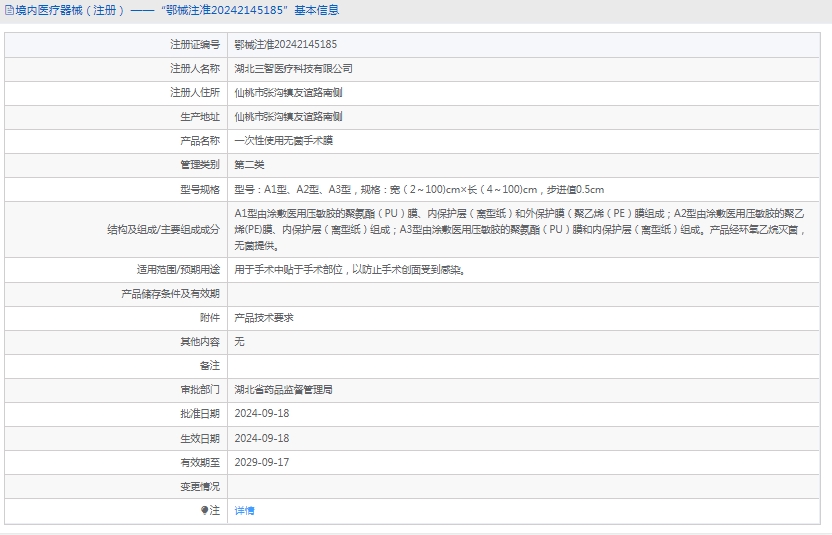This screenshot has height=535, width=832.
Task: Click the 产品储存条件及有效期 row label
Action: (x=170, y=293)
